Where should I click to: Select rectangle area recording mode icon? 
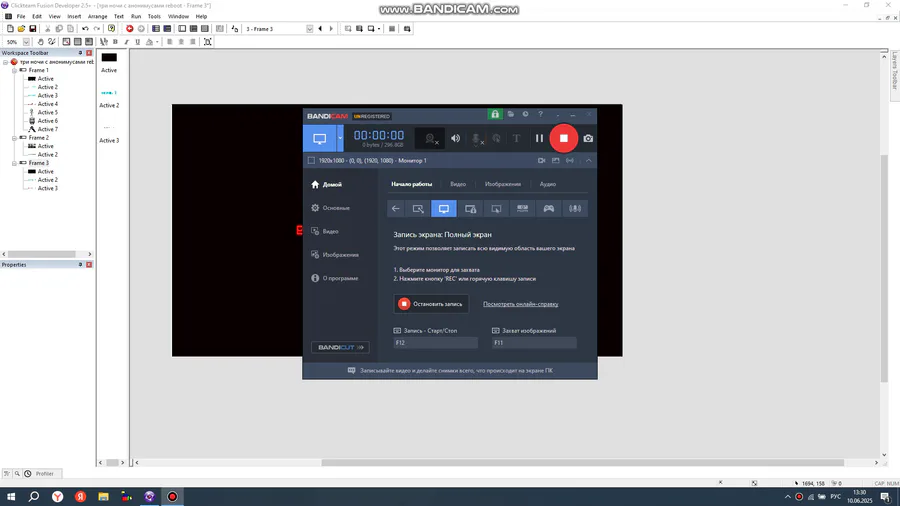(418, 208)
